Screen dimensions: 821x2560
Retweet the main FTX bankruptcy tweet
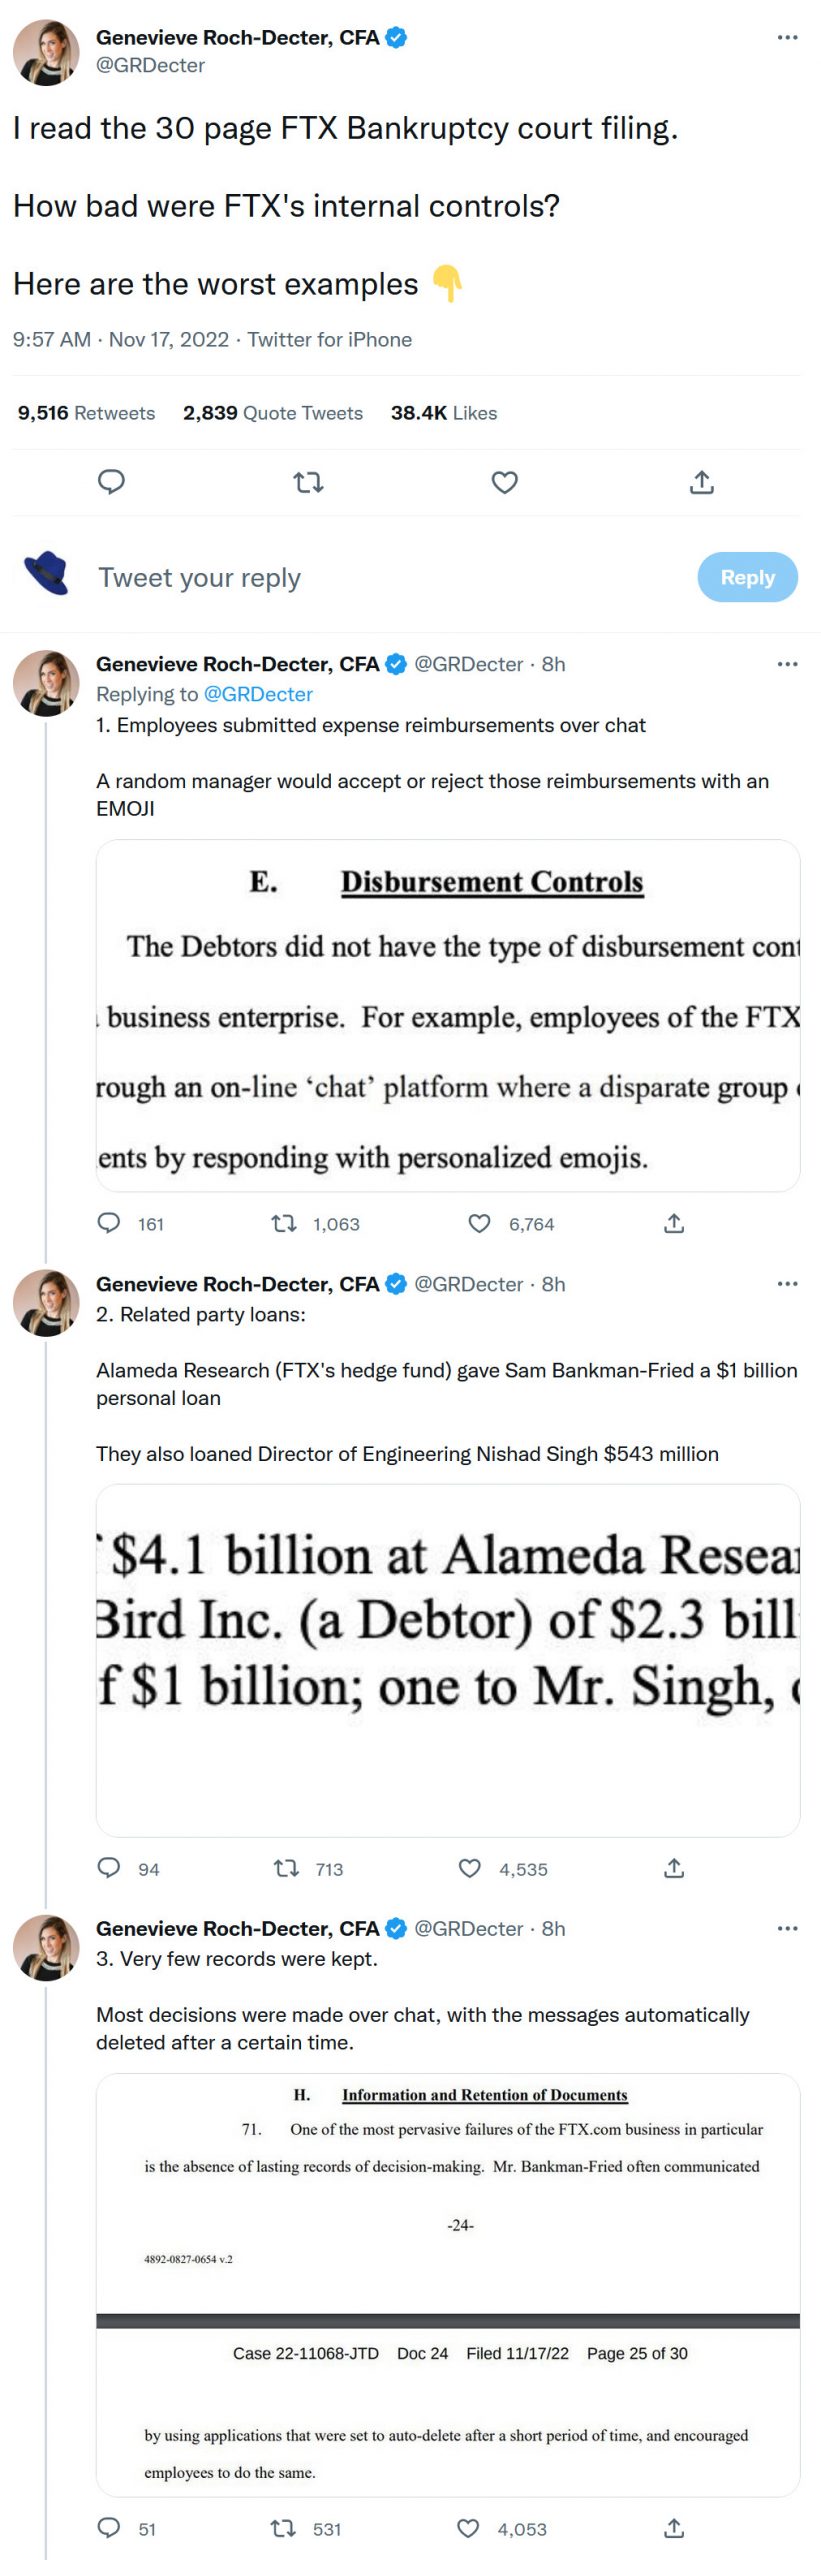[308, 483]
